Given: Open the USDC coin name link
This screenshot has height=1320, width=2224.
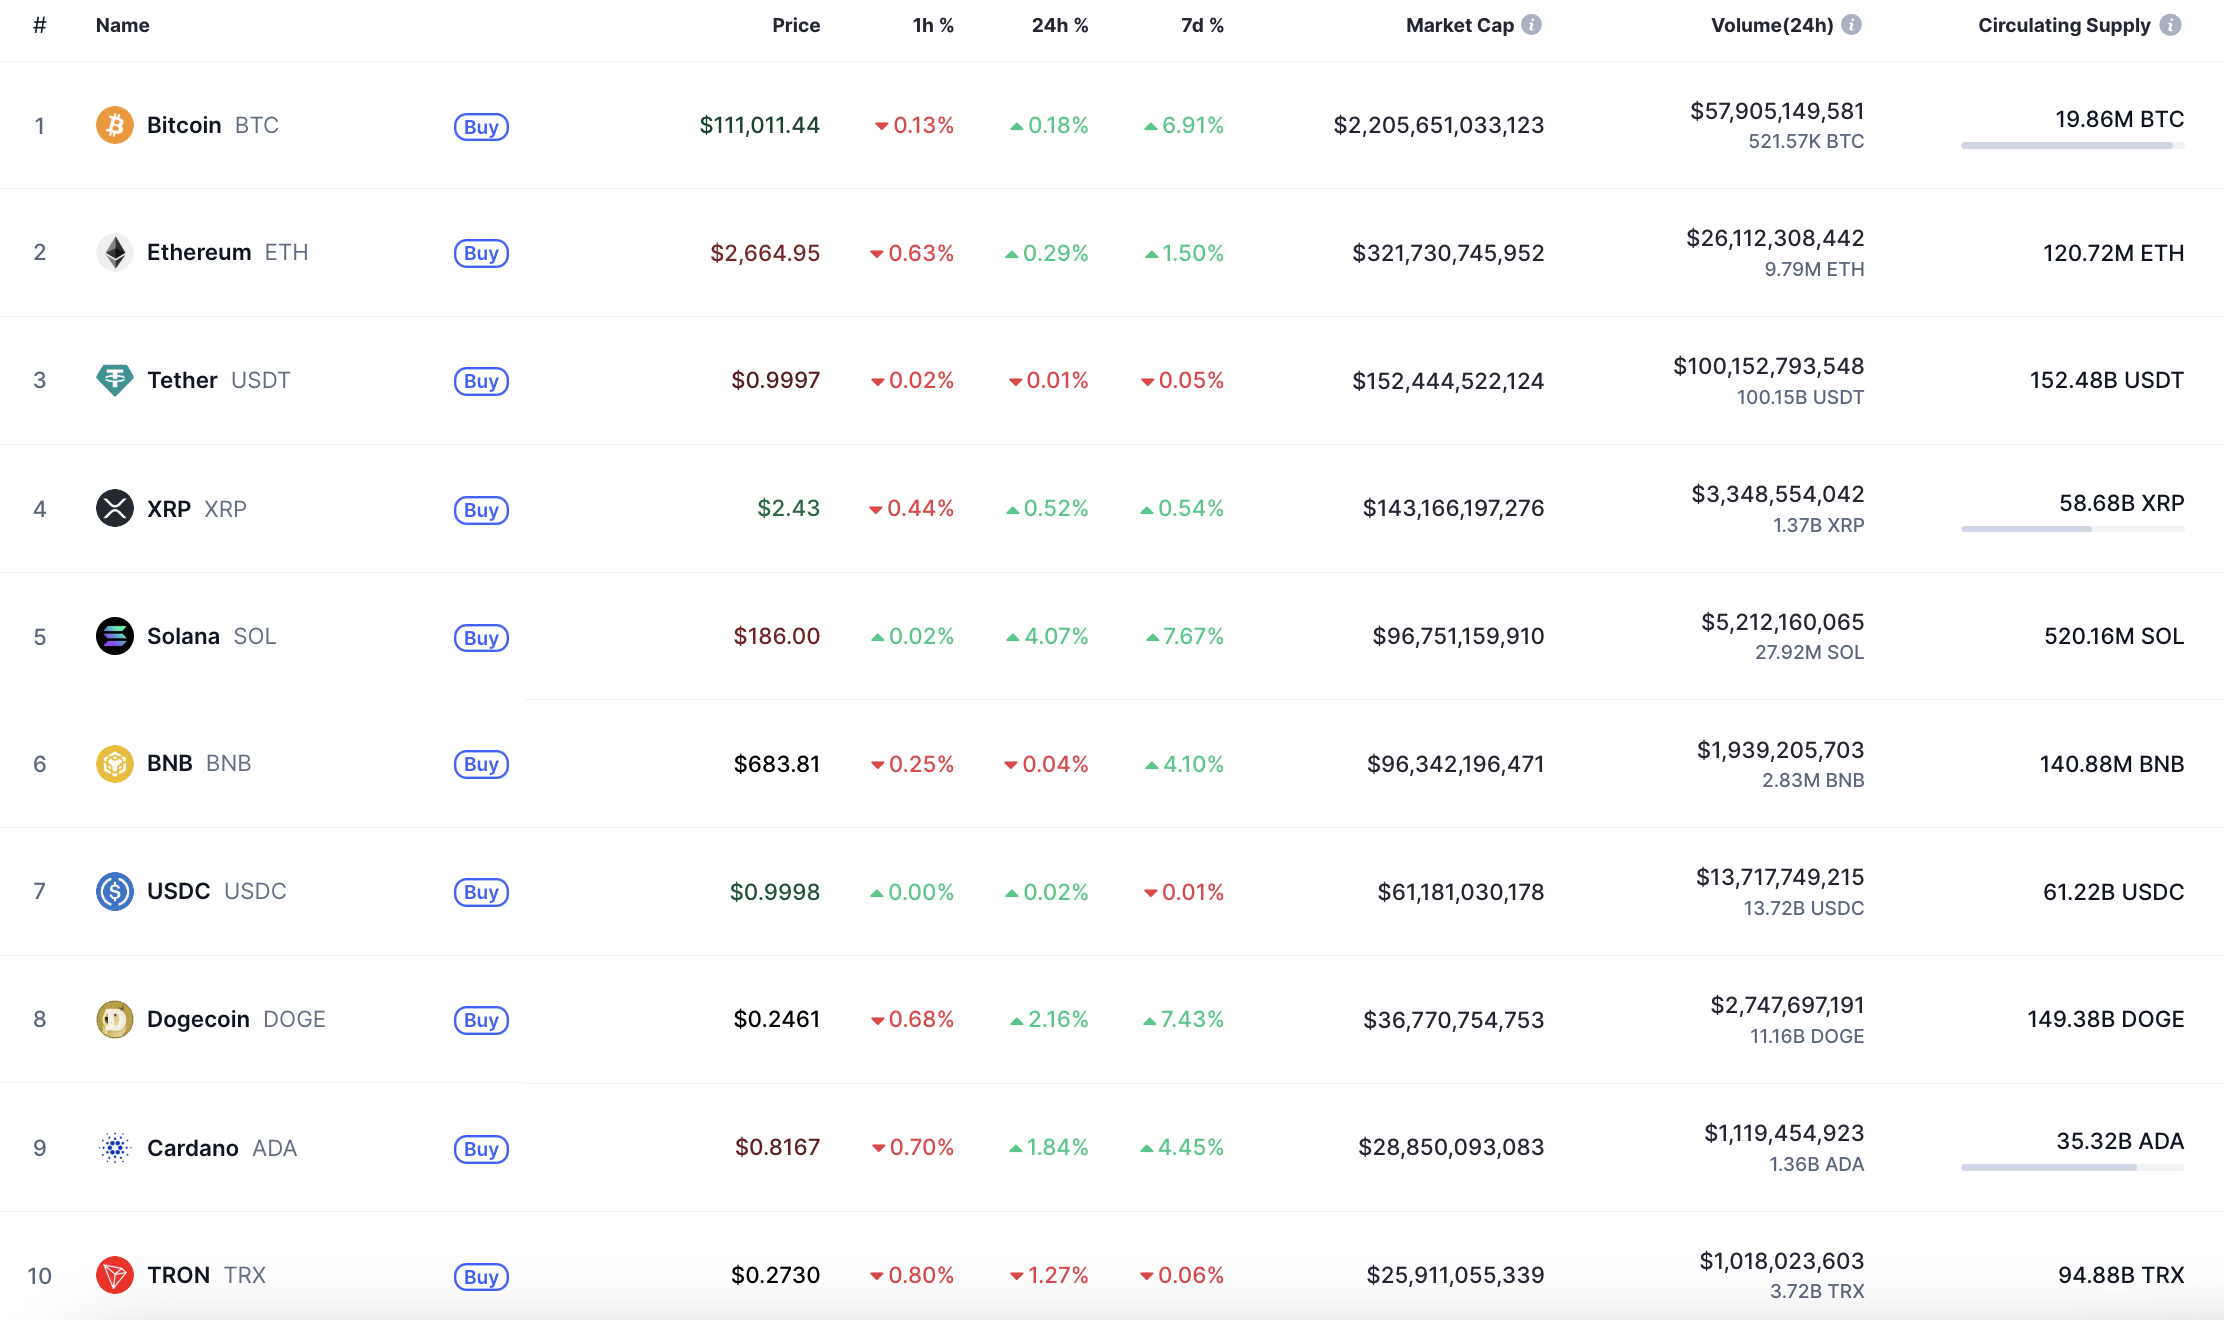Looking at the screenshot, I should [179, 891].
